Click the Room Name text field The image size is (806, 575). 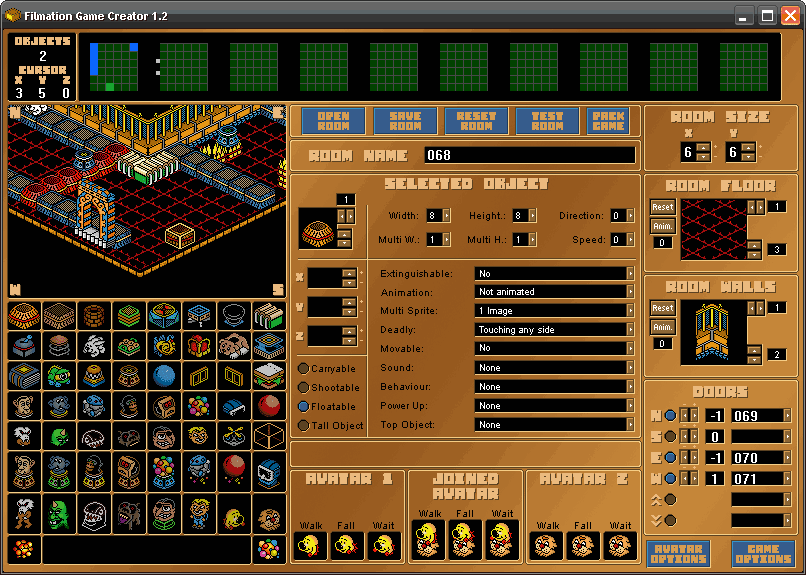tap(529, 155)
